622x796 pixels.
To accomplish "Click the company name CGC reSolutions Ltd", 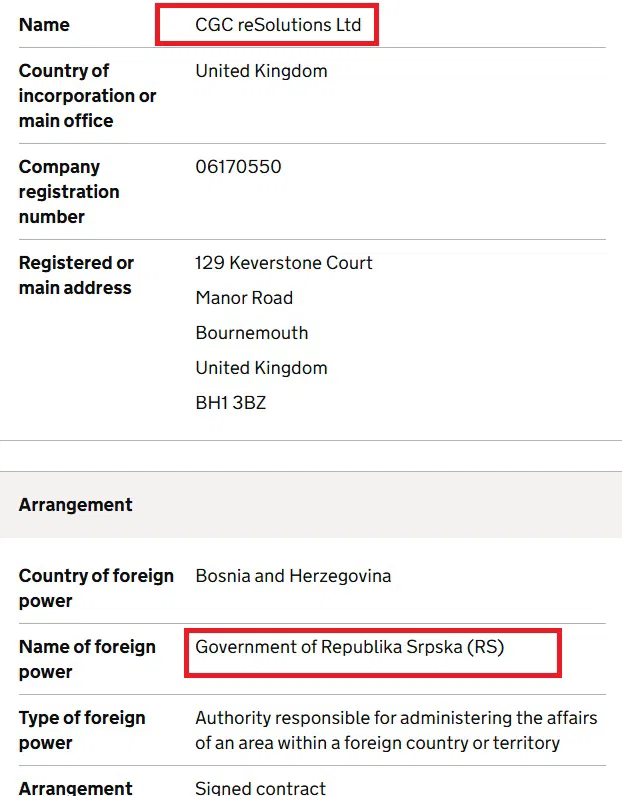I will point(278,25).
